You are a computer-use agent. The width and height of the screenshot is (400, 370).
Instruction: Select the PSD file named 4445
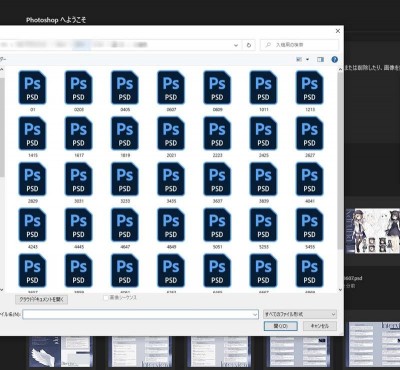[79, 228]
